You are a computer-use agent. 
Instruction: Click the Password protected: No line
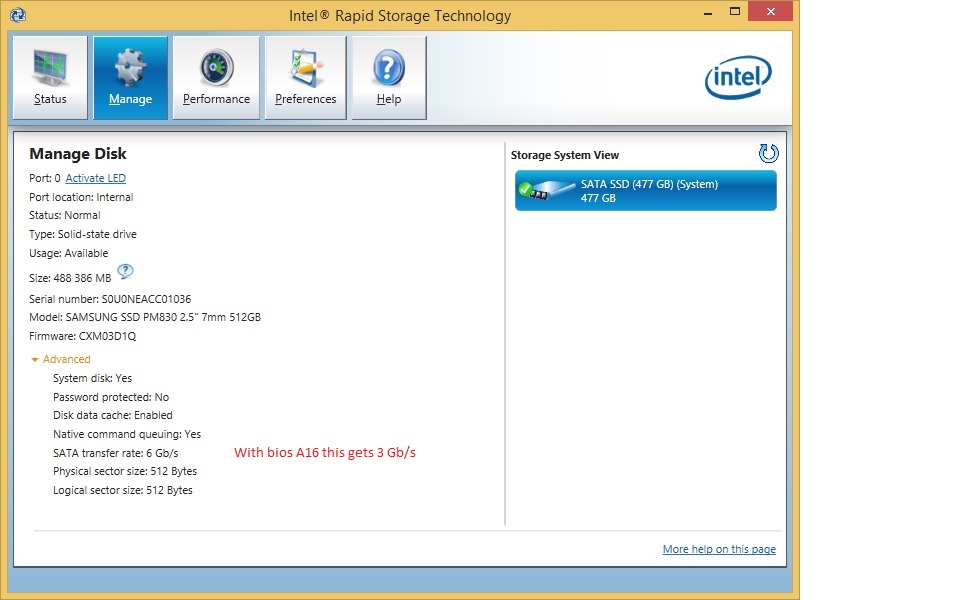(x=111, y=397)
